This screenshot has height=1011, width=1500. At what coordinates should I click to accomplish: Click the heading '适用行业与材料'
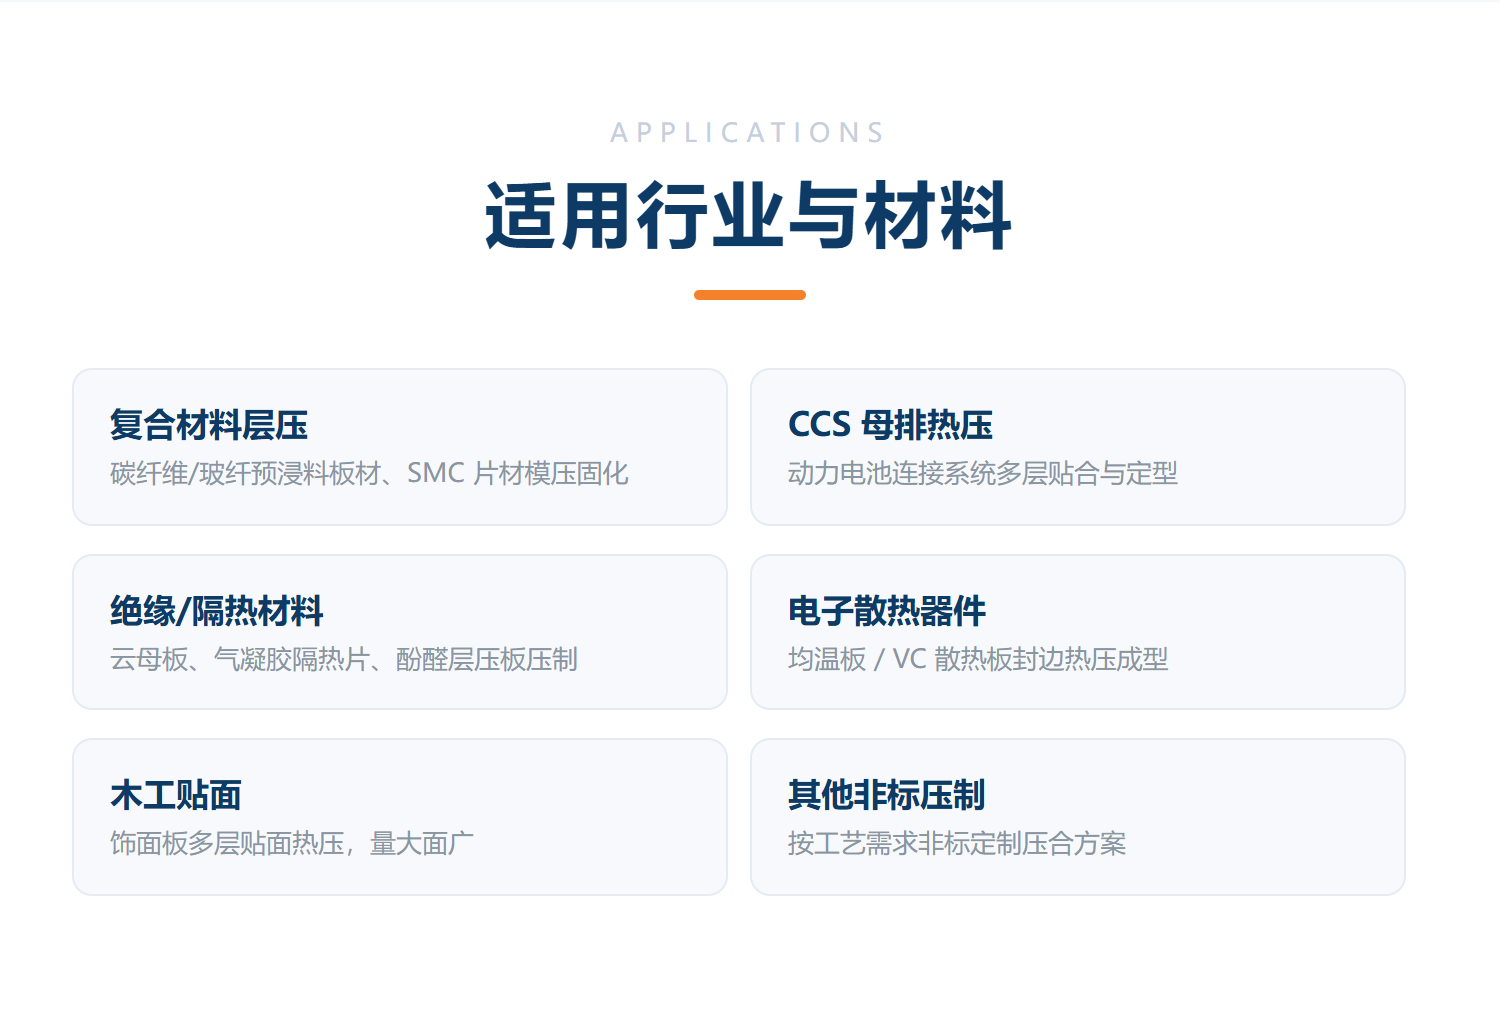point(749,216)
